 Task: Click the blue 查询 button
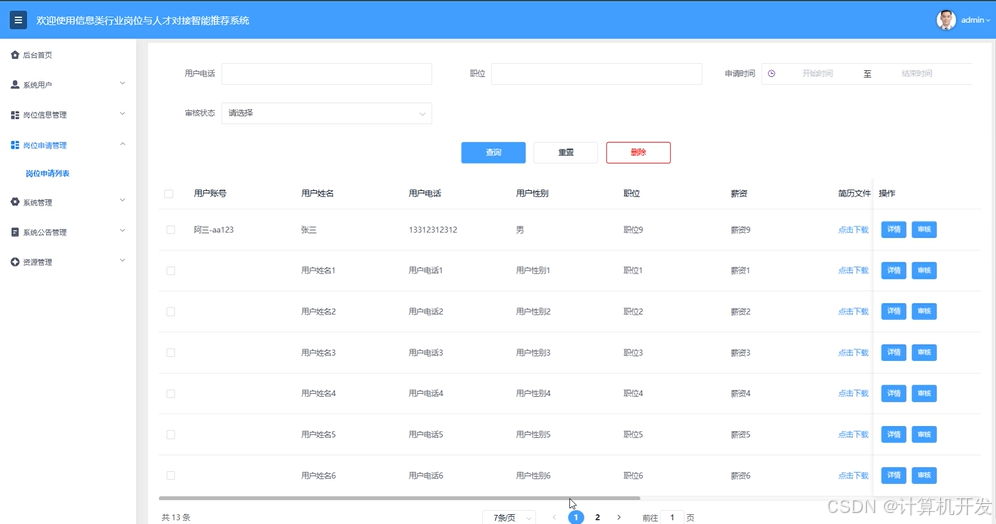point(494,152)
